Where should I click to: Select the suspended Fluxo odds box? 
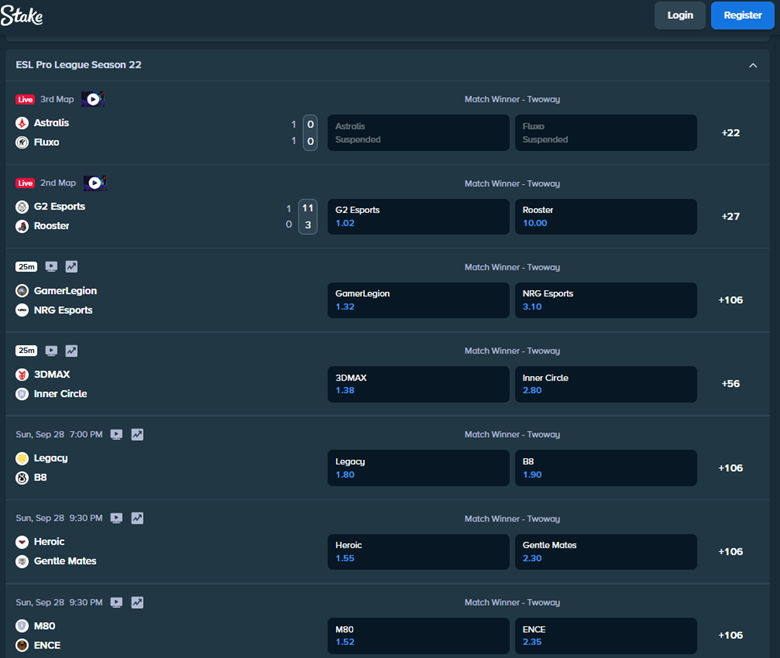pos(606,133)
